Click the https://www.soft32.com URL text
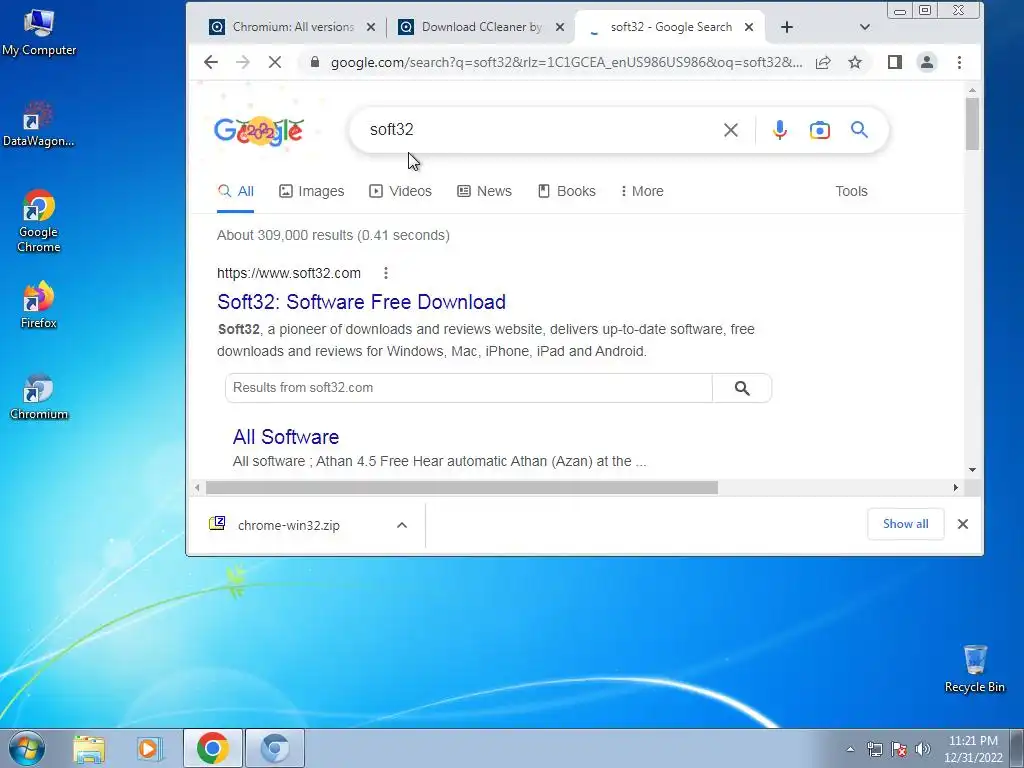This screenshot has height=768, width=1024. coord(289,273)
